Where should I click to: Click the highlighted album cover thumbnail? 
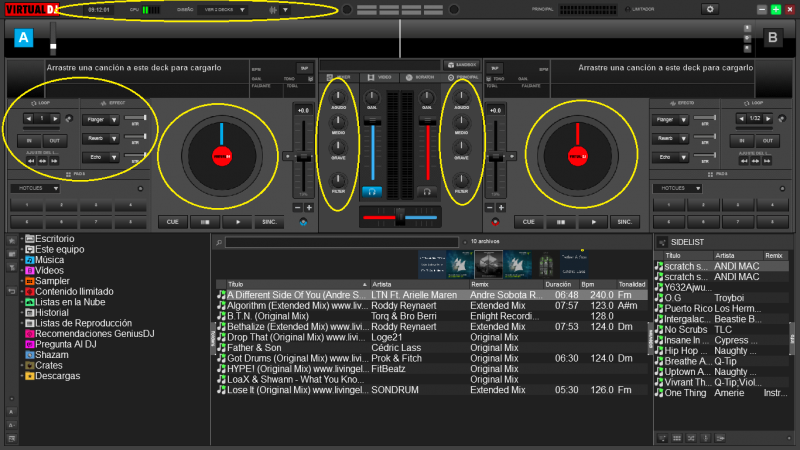tap(488, 264)
